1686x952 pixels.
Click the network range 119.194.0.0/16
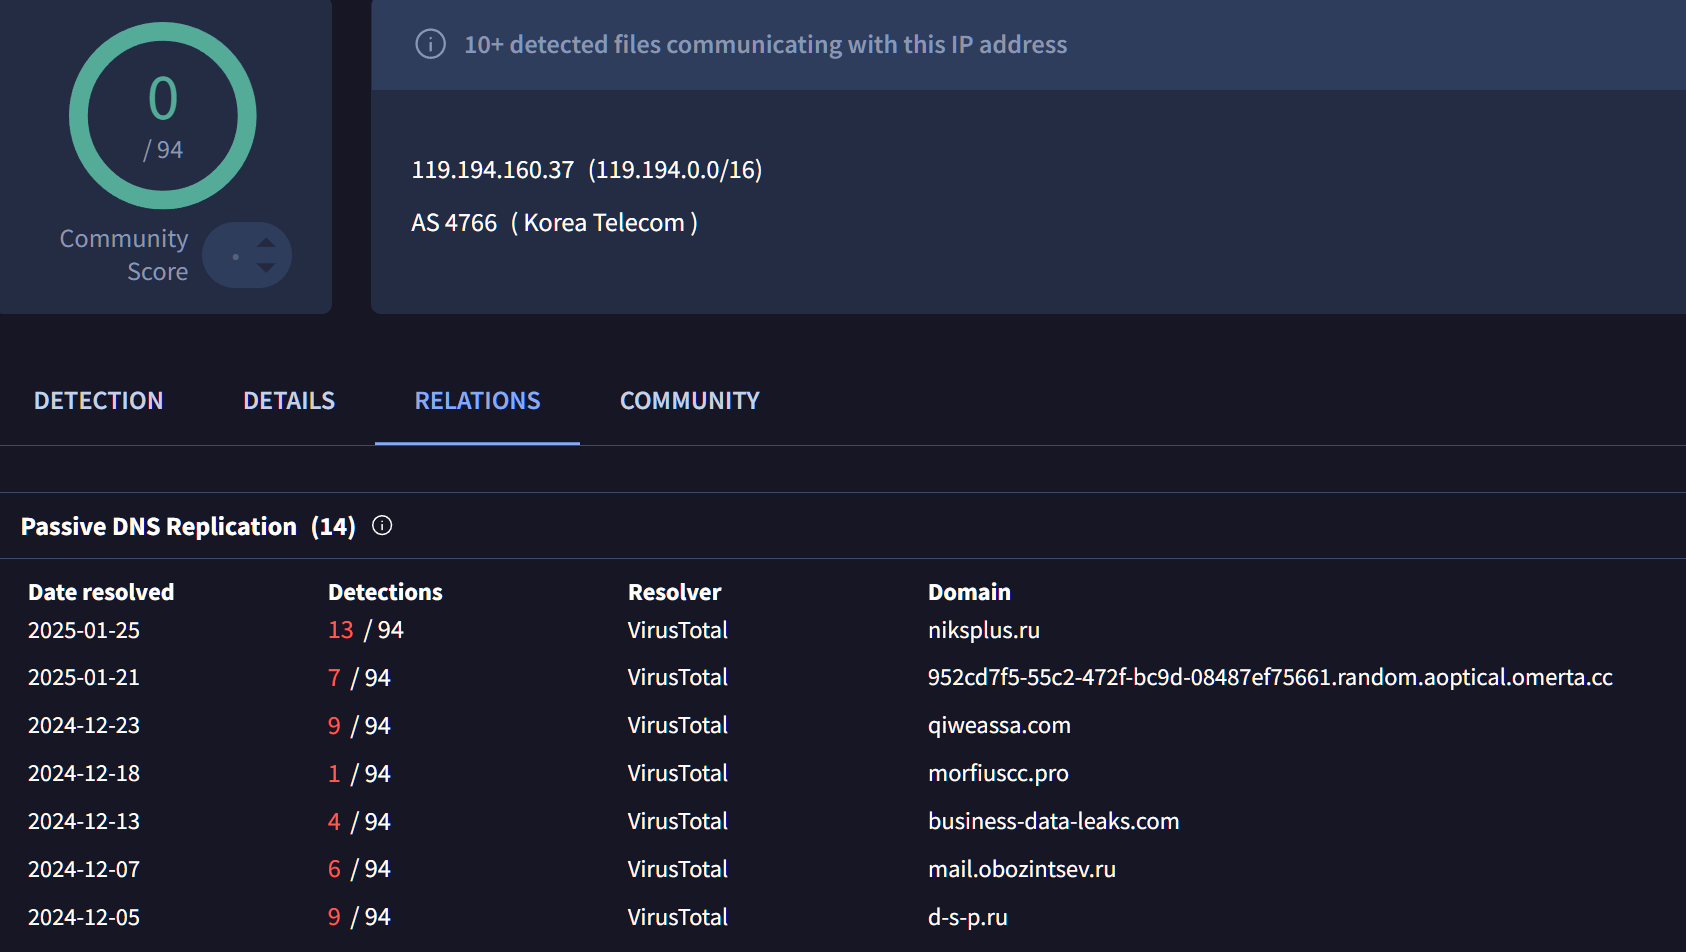[675, 170]
